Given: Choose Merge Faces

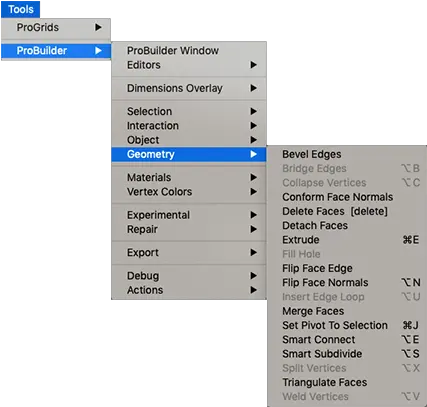Looking at the screenshot, I should [x=347, y=311].
